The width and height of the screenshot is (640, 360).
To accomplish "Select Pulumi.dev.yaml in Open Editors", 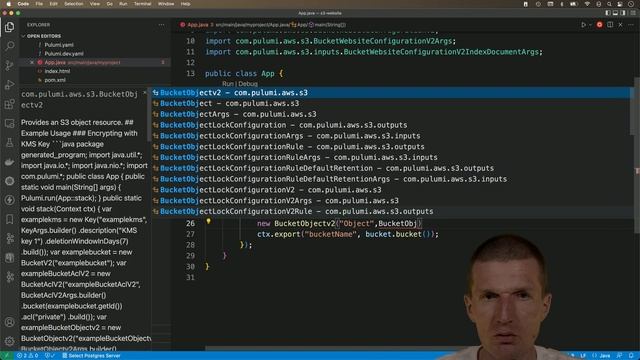I will point(64,53).
